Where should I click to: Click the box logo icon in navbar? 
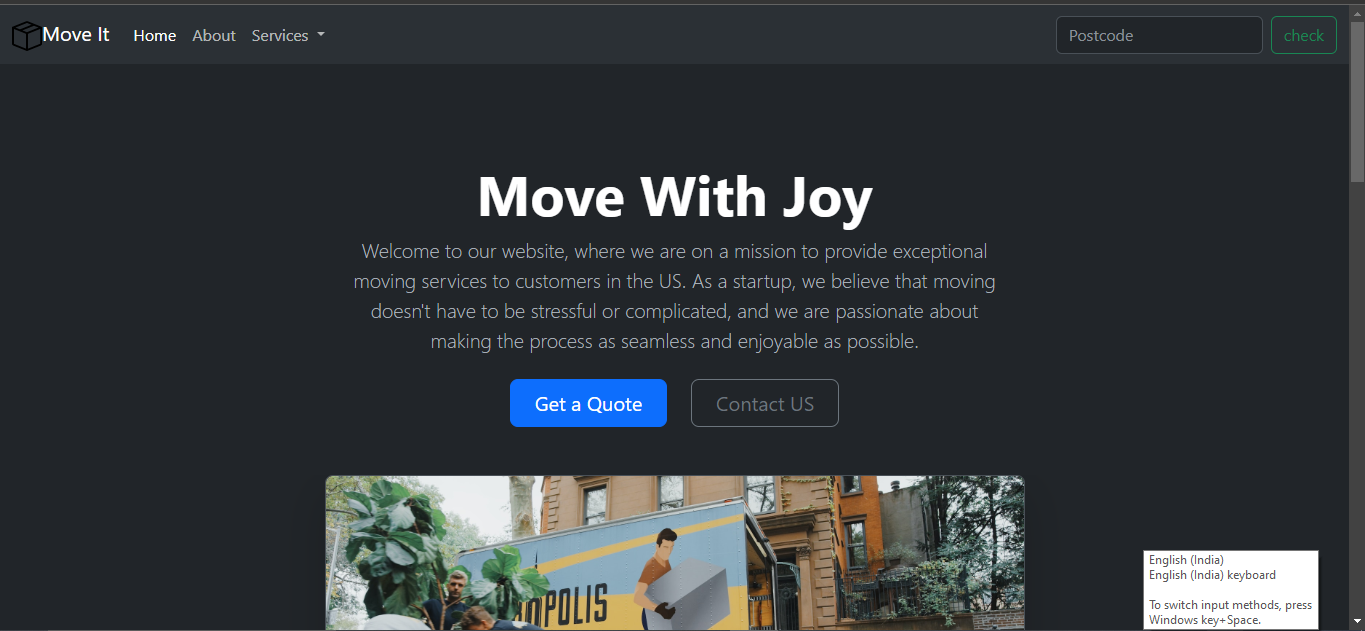coord(27,36)
